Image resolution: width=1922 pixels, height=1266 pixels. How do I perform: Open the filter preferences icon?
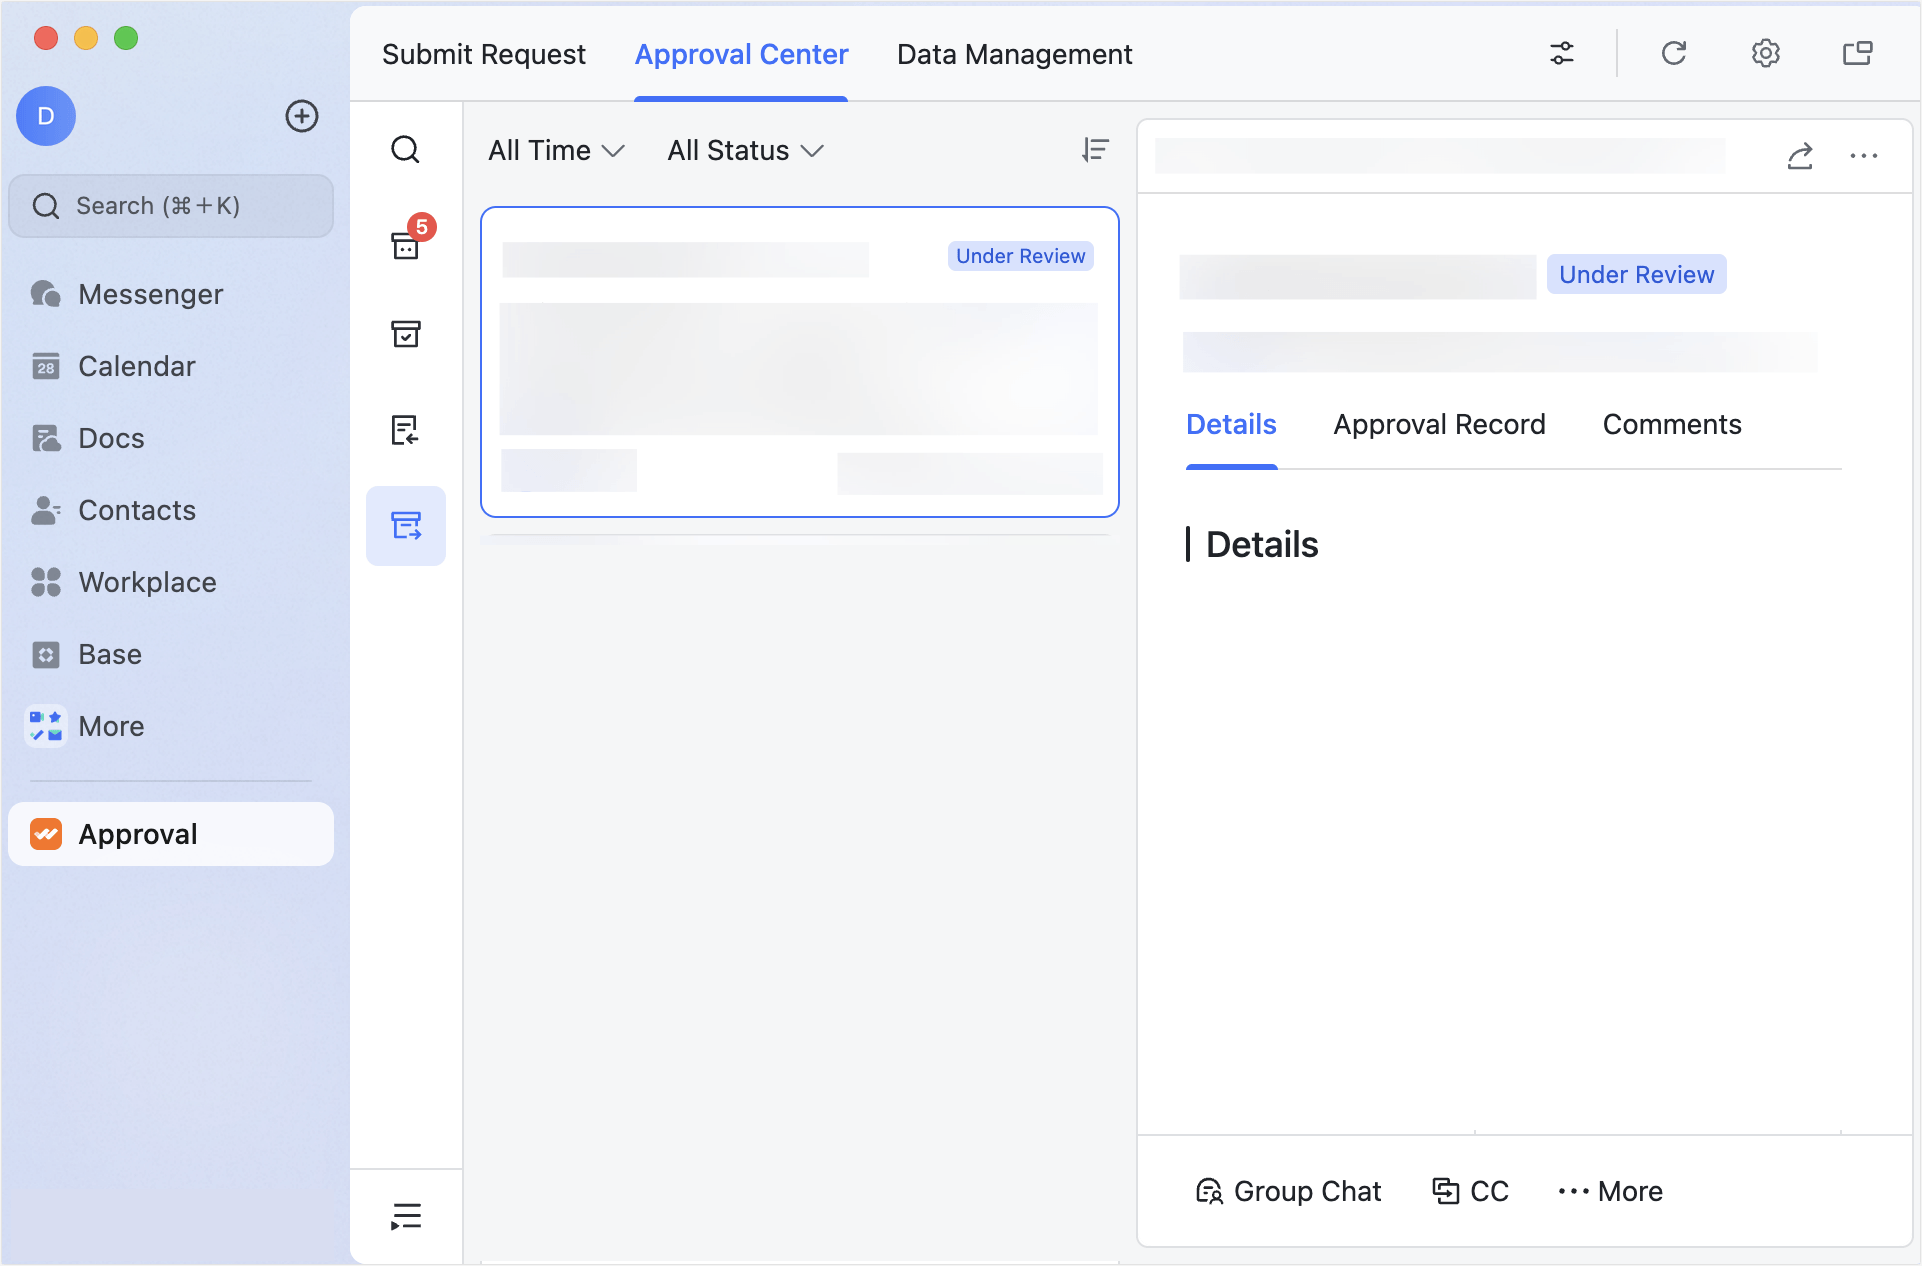[x=1562, y=53]
